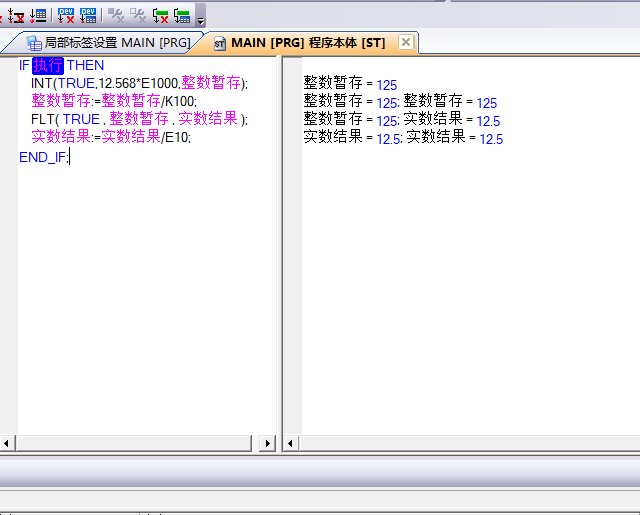
Task: Click the blue list with arrow toolbar icon
Action: coord(38,14)
